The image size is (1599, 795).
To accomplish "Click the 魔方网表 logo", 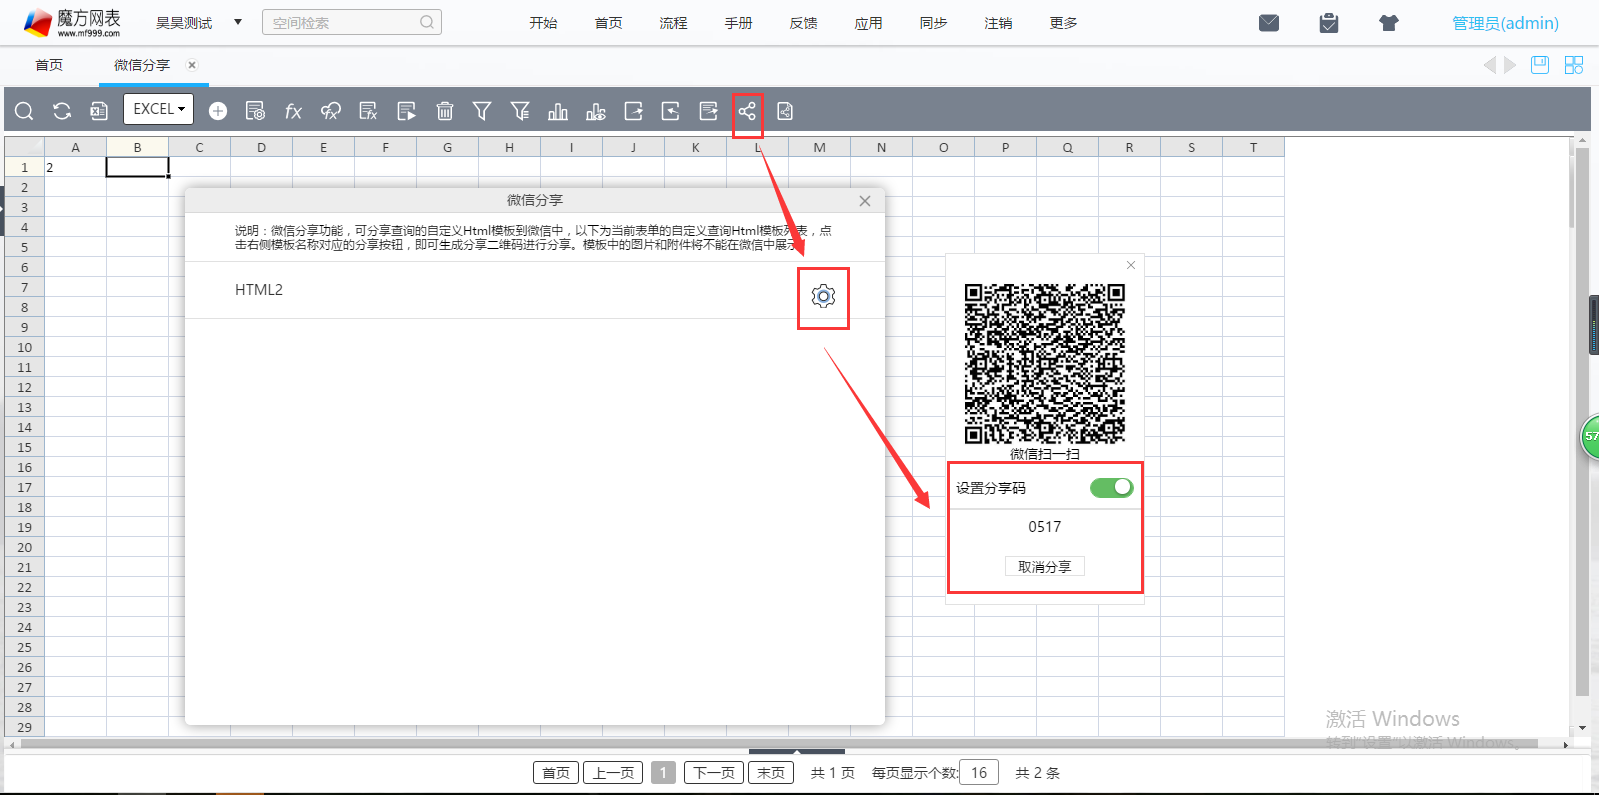I will [72, 22].
